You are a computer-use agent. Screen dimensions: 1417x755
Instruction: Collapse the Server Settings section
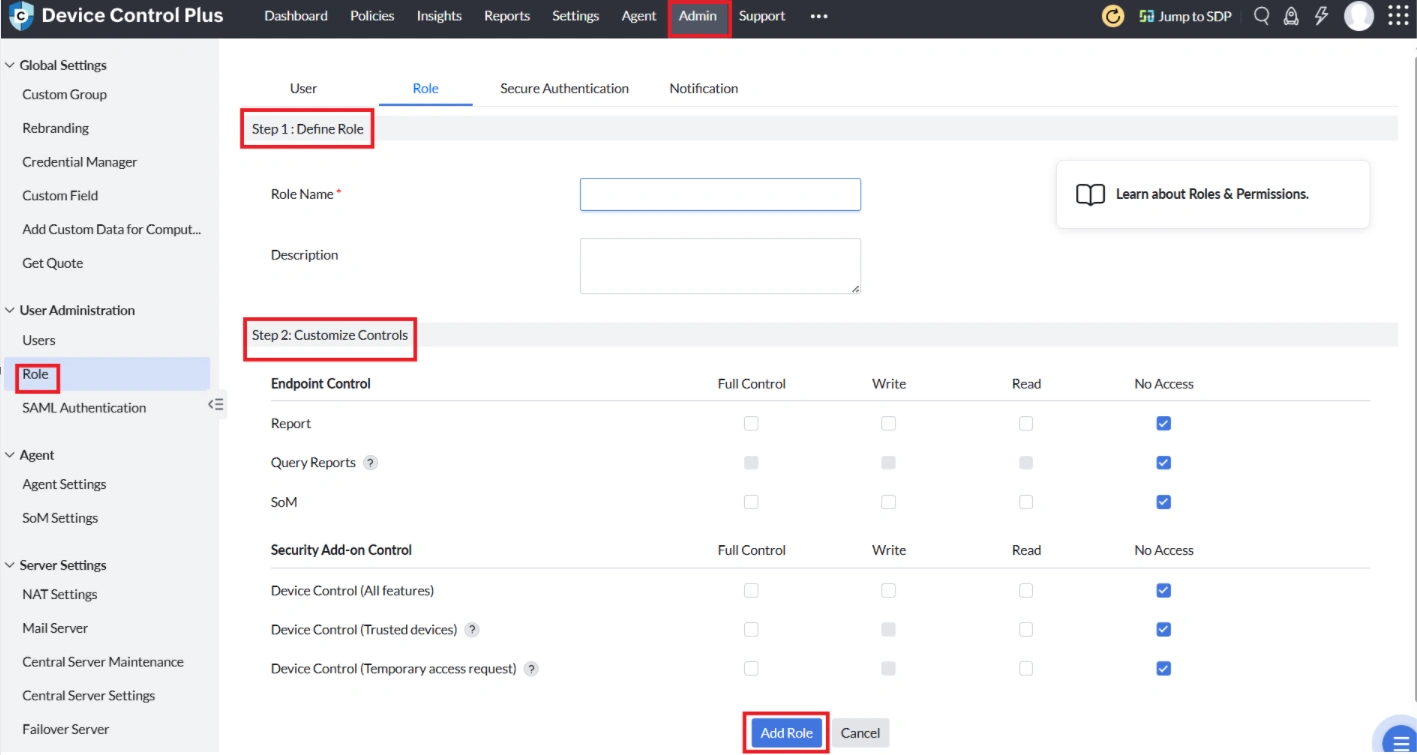click(x=10, y=565)
